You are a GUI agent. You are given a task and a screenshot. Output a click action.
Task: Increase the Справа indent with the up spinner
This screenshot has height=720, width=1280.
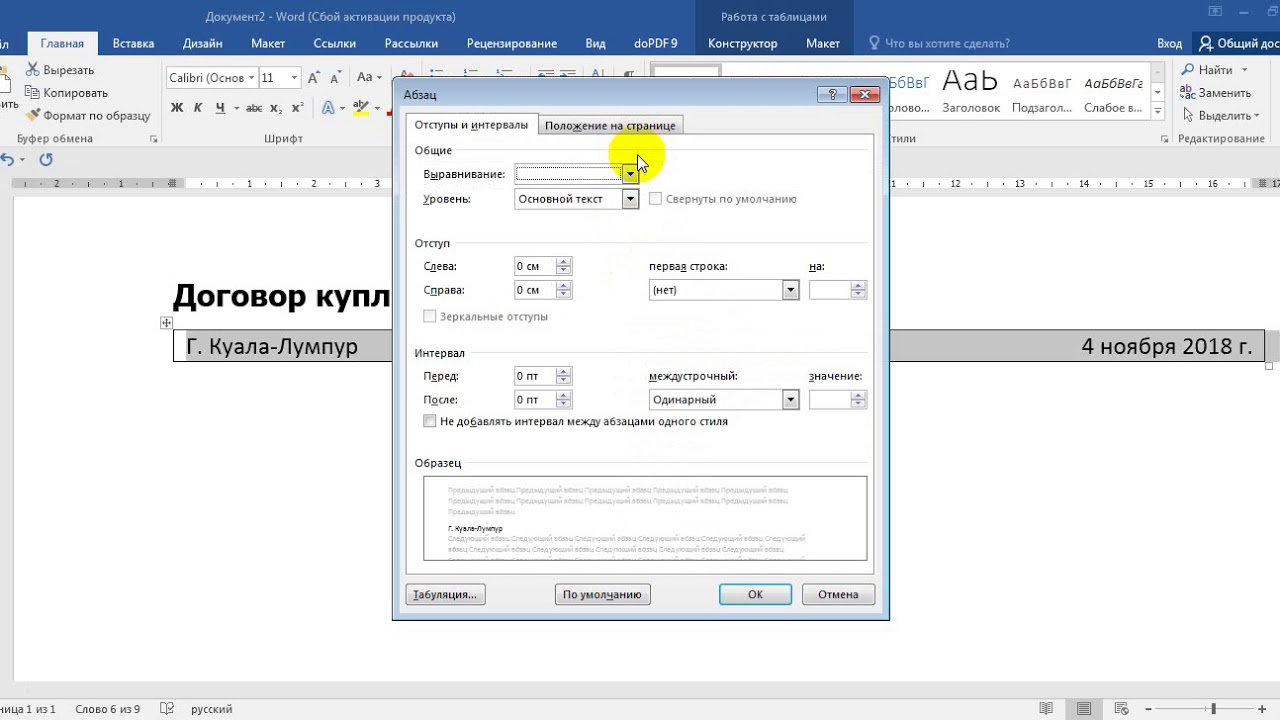564,286
